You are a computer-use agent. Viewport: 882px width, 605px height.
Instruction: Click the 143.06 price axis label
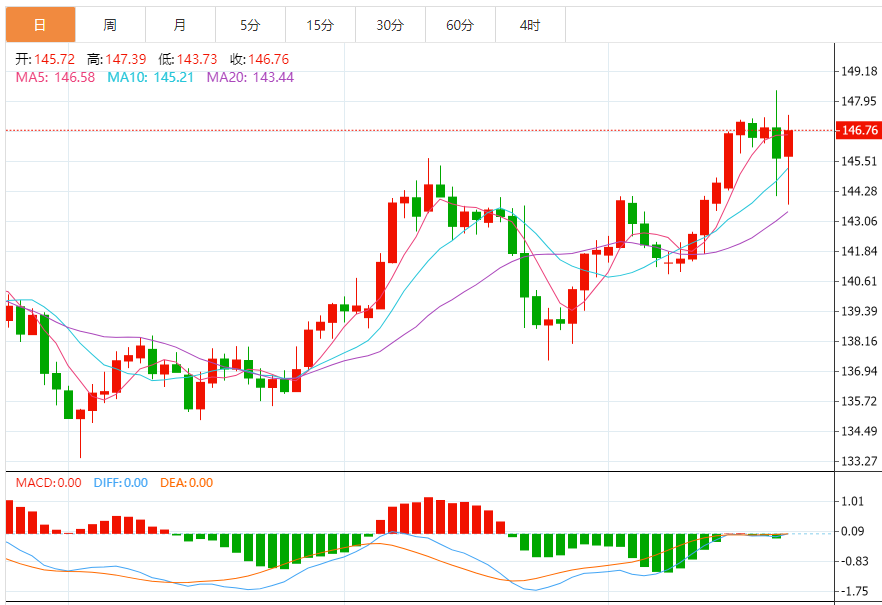click(x=859, y=221)
